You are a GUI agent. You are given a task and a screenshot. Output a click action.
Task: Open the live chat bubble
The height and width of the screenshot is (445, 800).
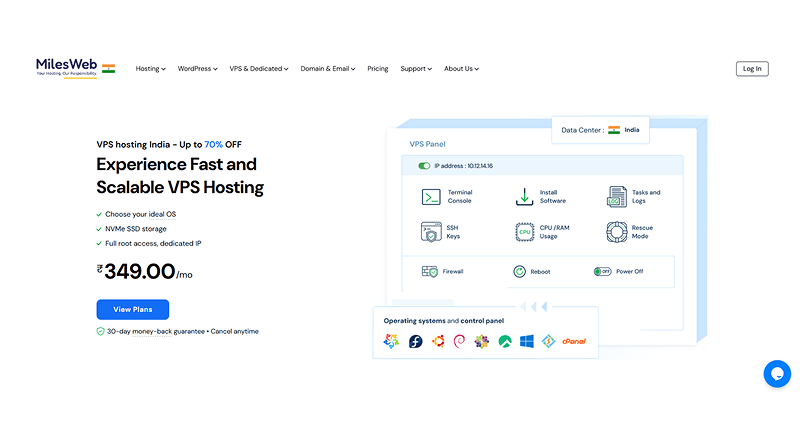777,374
